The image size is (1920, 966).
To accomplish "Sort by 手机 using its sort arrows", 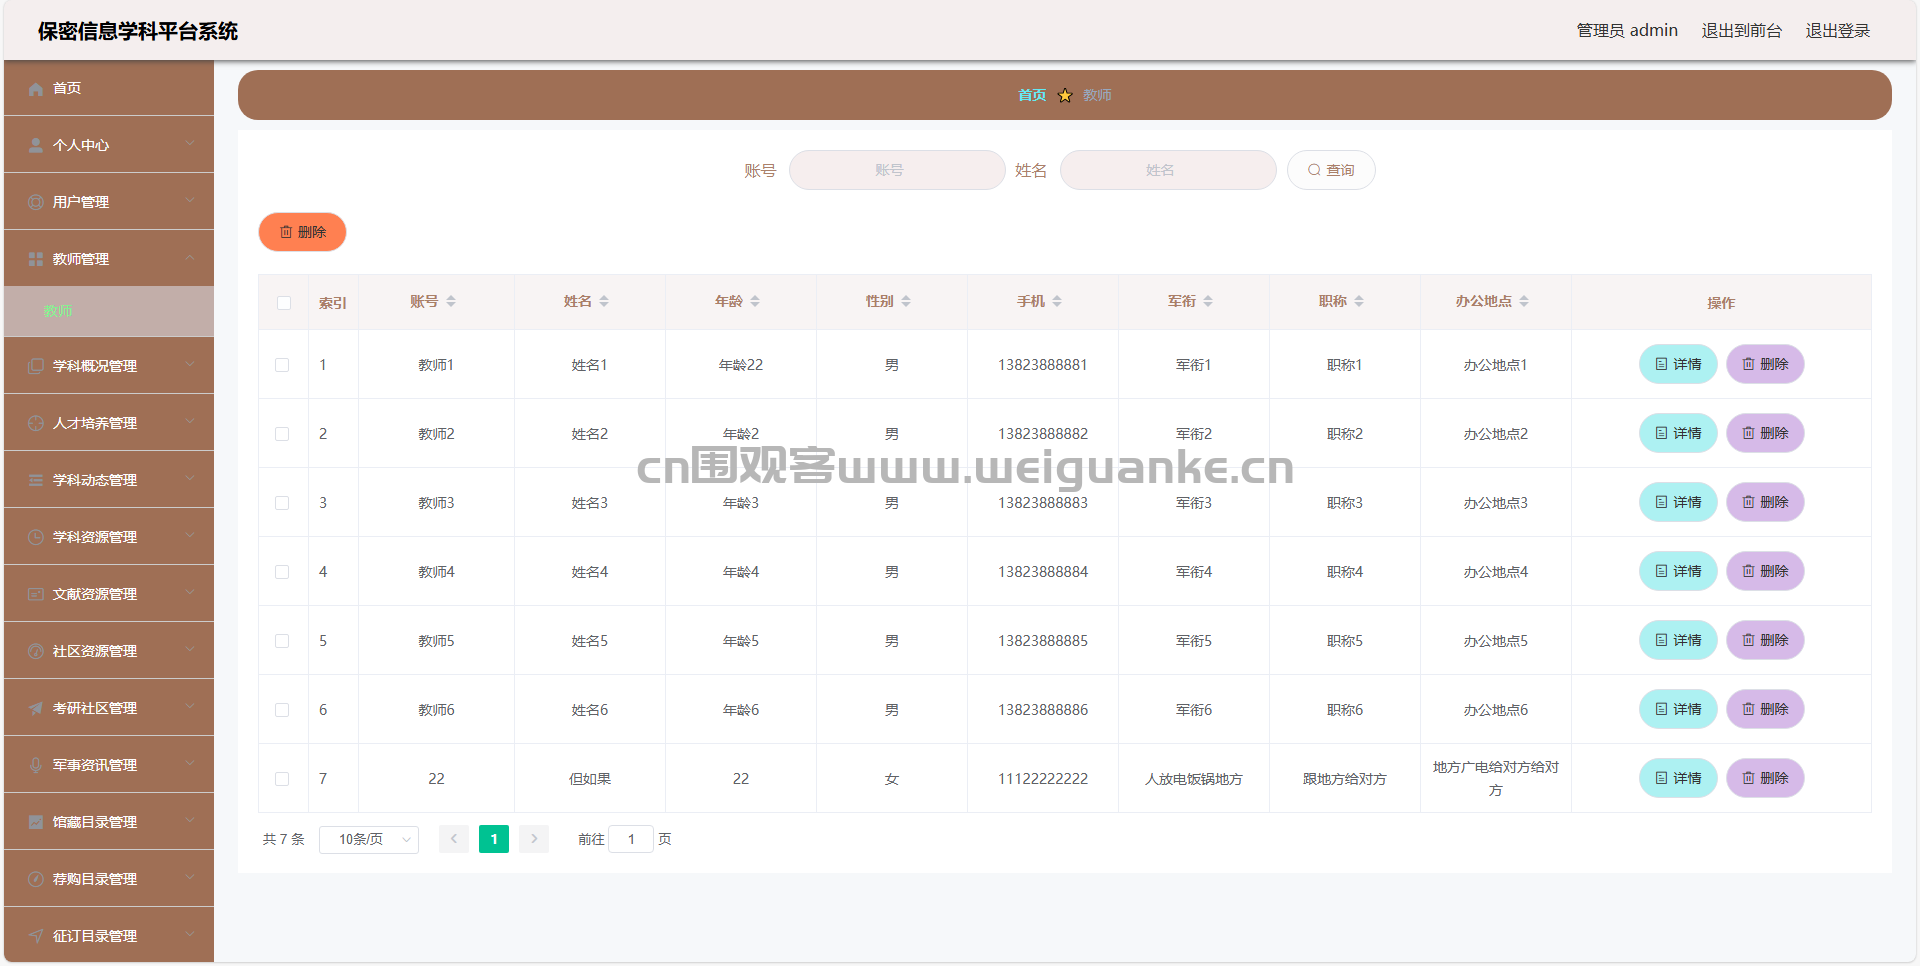I will click(1057, 302).
